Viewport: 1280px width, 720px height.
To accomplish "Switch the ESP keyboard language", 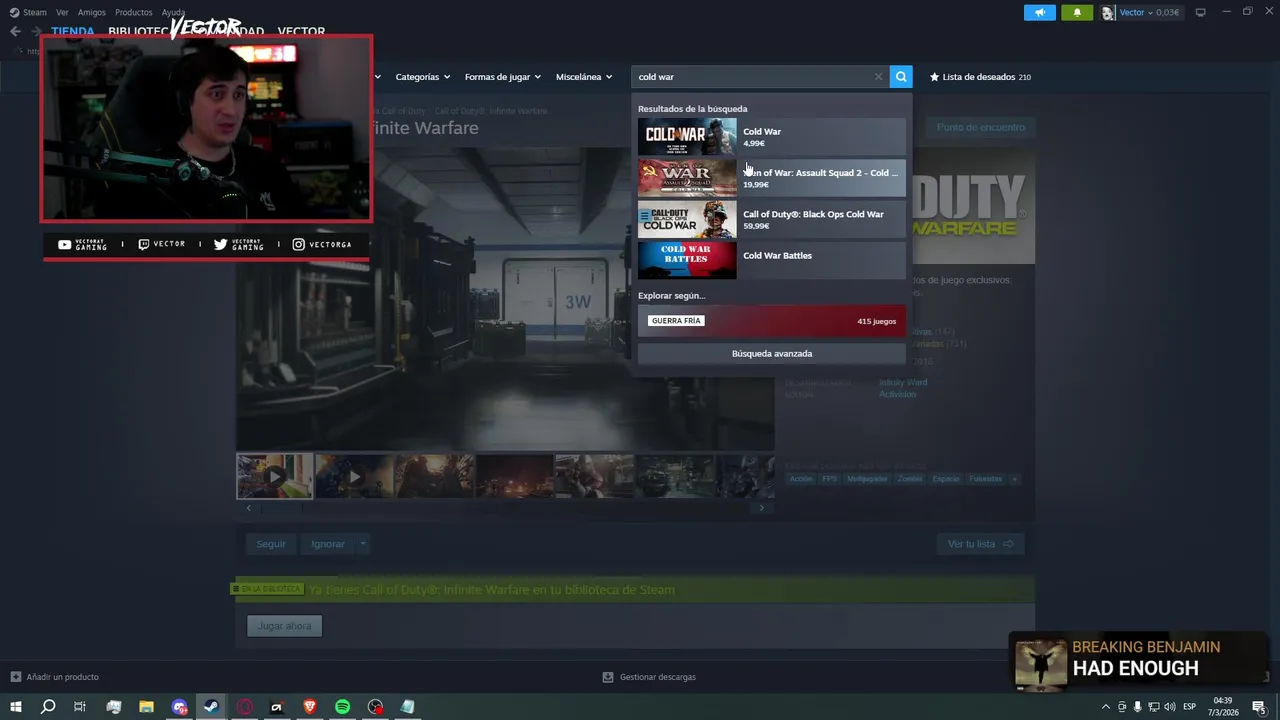I will coord(1190,707).
